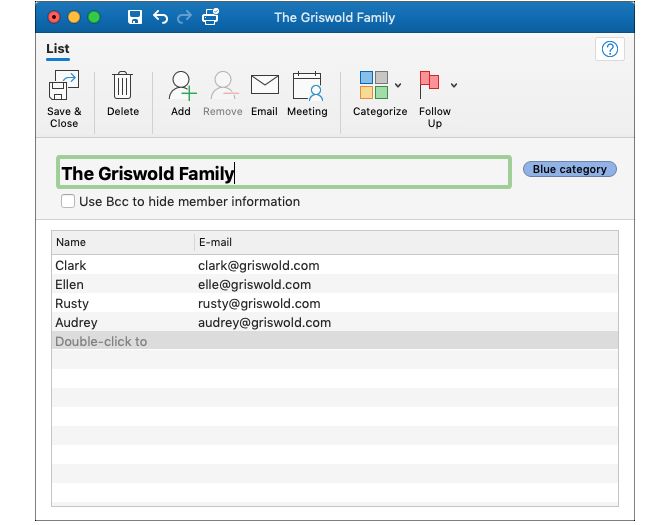This screenshot has width=670, height=525.
Task: Click the Categorize colored squares icon
Action: pos(373,86)
